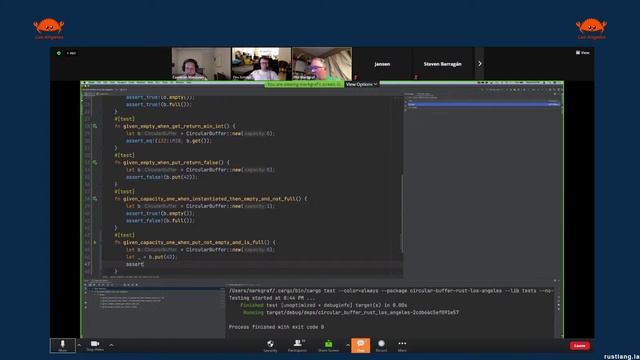The image size is (640, 360).
Task: Click the 'You are viewing markgraf's screen' banner
Action: (304, 84)
